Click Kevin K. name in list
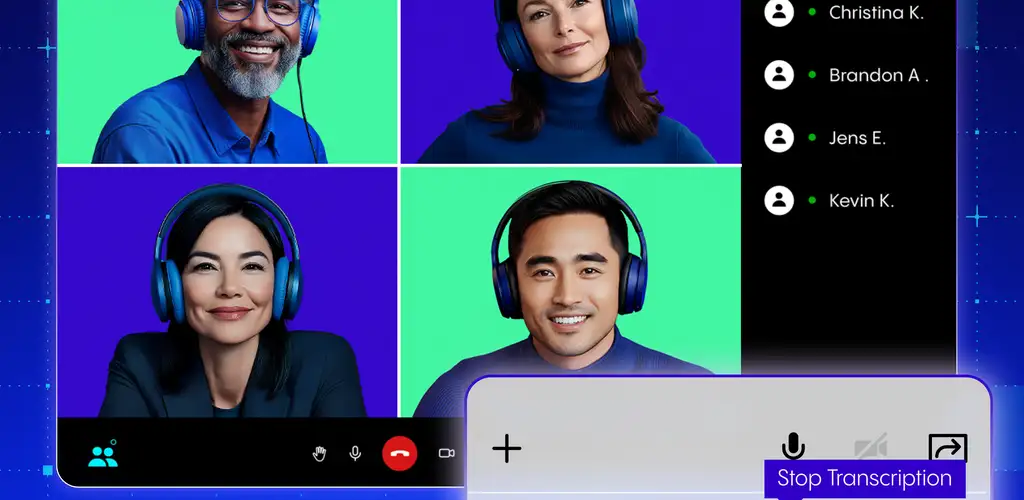 pyautogui.click(x=861, y=201)
